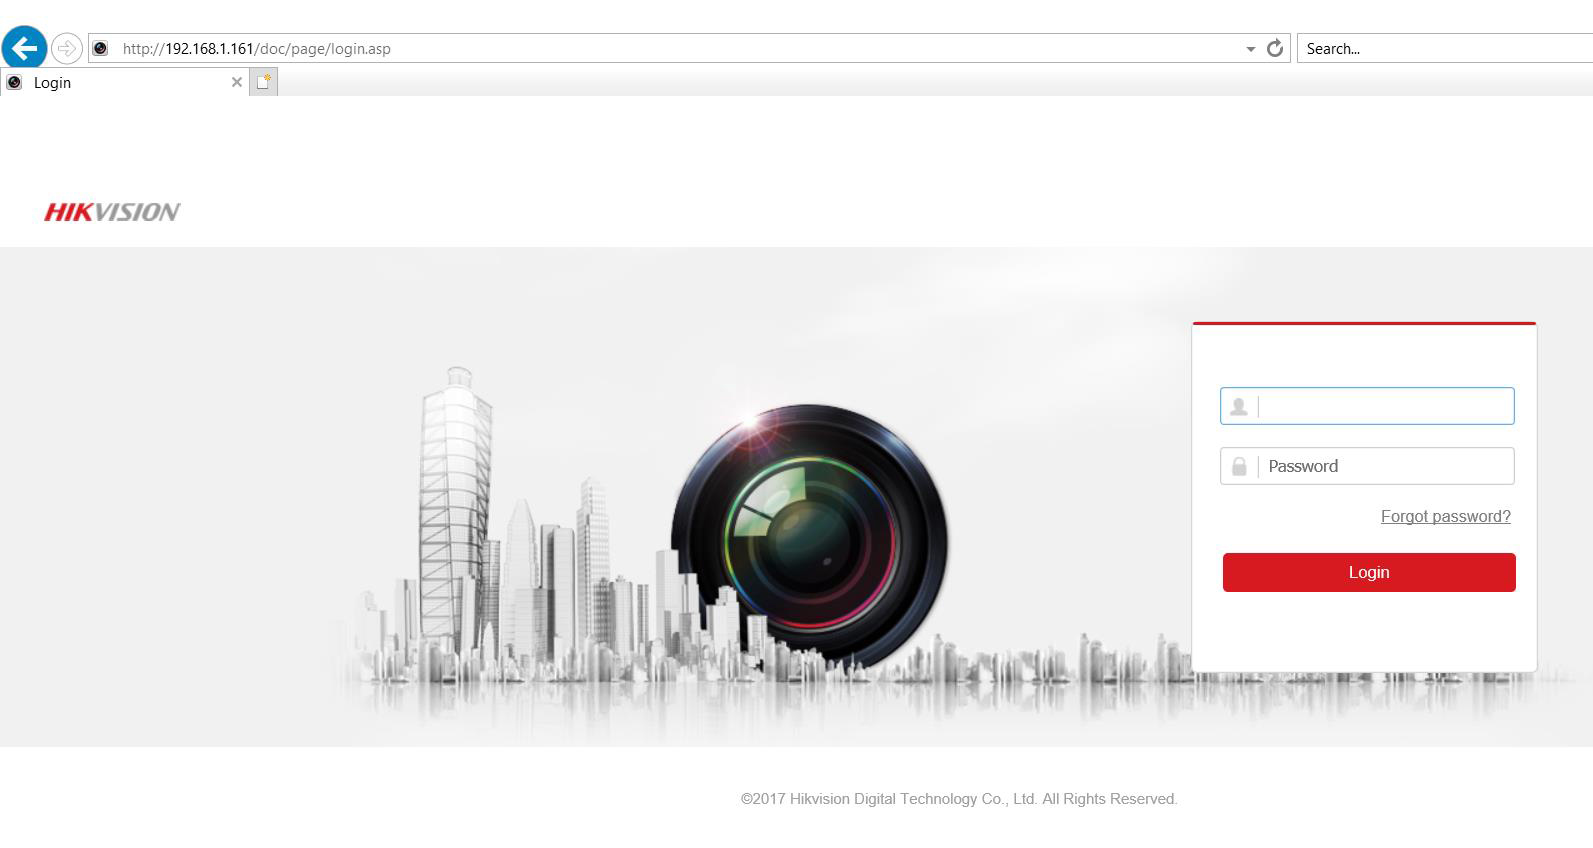The width and height of the screenshot is (1593, 848).
Task: Click the padlock icon in Password field
Action: click(x=1239, y=466)
